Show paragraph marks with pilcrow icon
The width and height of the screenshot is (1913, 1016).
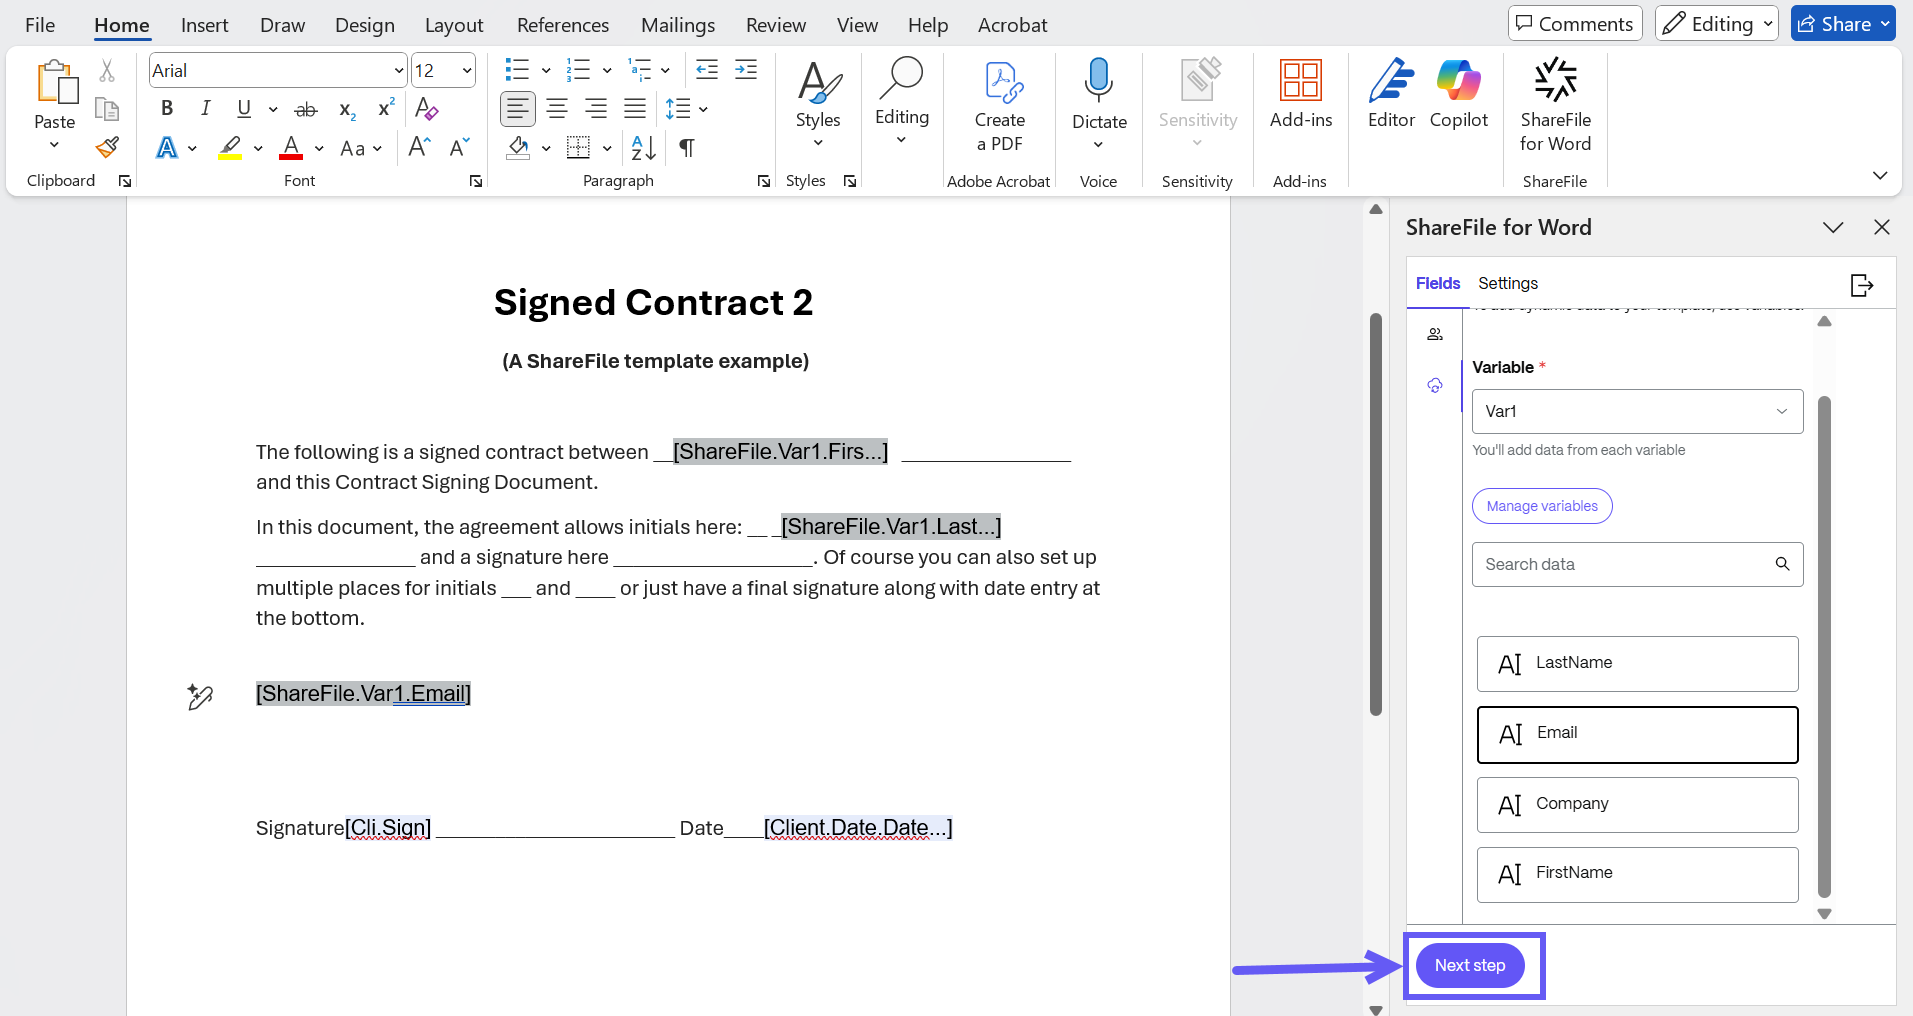[687, 148]
